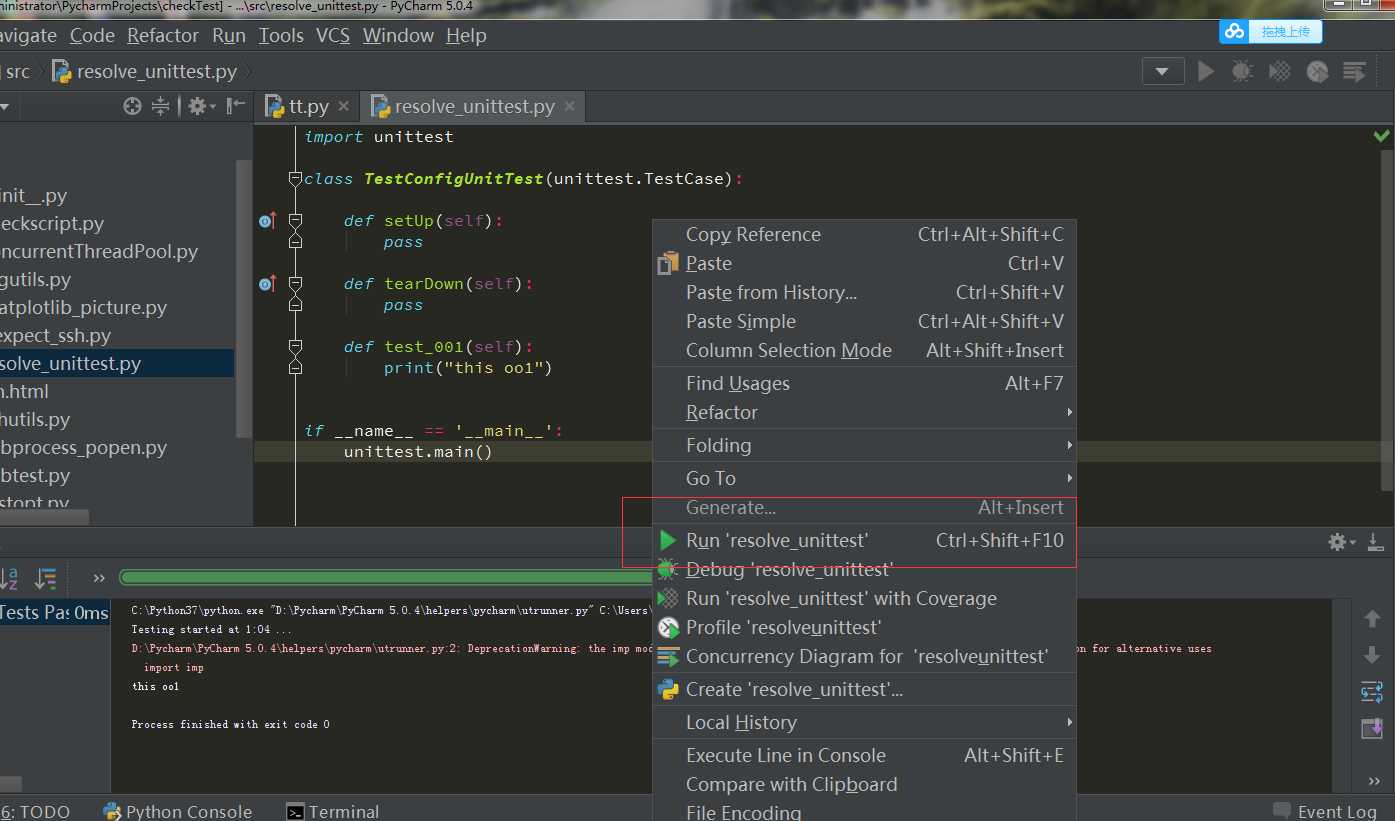This screenshot has width=1395, height=821.
Task: Choose Debug 'resolve_unittest' in context menu
Action: pyautogui.click(x=864, y=569)
